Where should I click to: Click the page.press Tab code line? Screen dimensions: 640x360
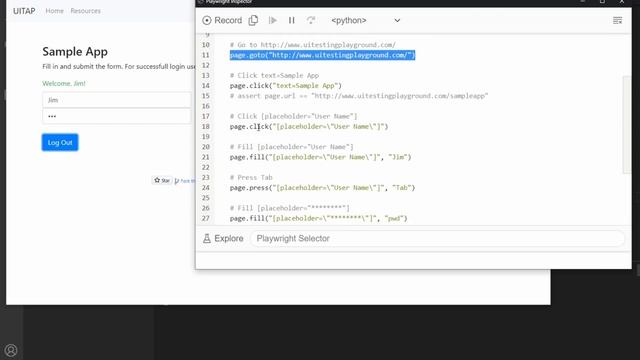(322, 188)
